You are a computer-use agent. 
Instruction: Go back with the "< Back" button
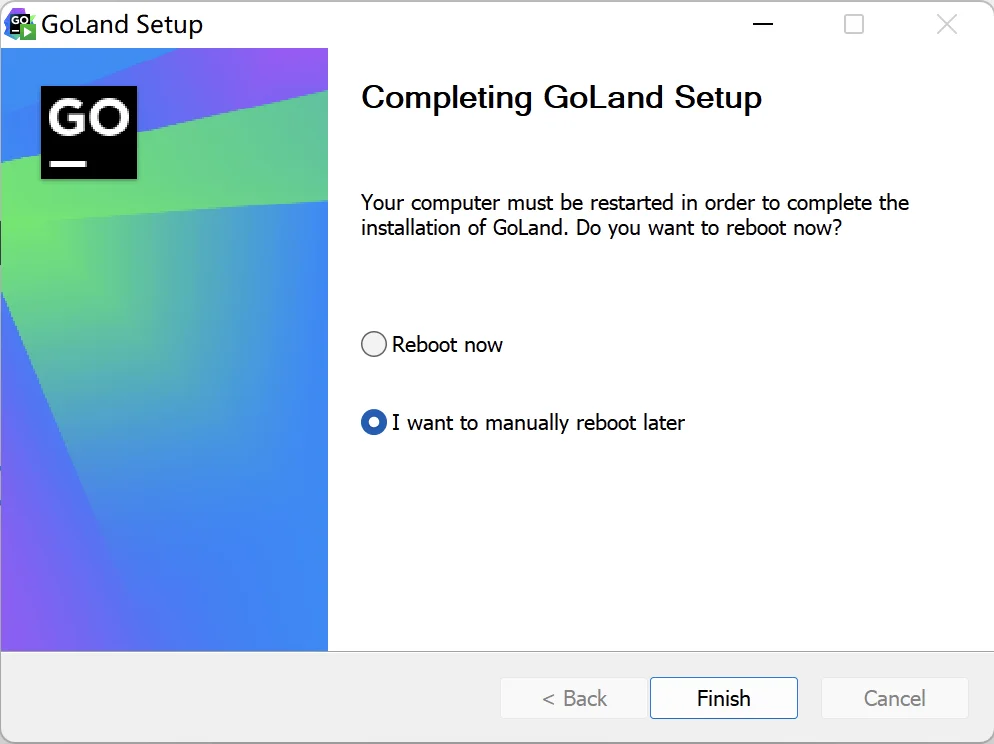click(574, 698)
